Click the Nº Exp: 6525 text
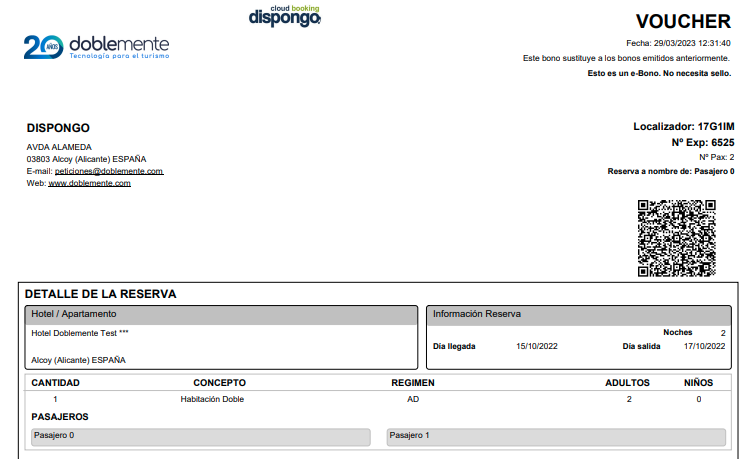The width and height of the screenshot is (751, 459). 703,142
